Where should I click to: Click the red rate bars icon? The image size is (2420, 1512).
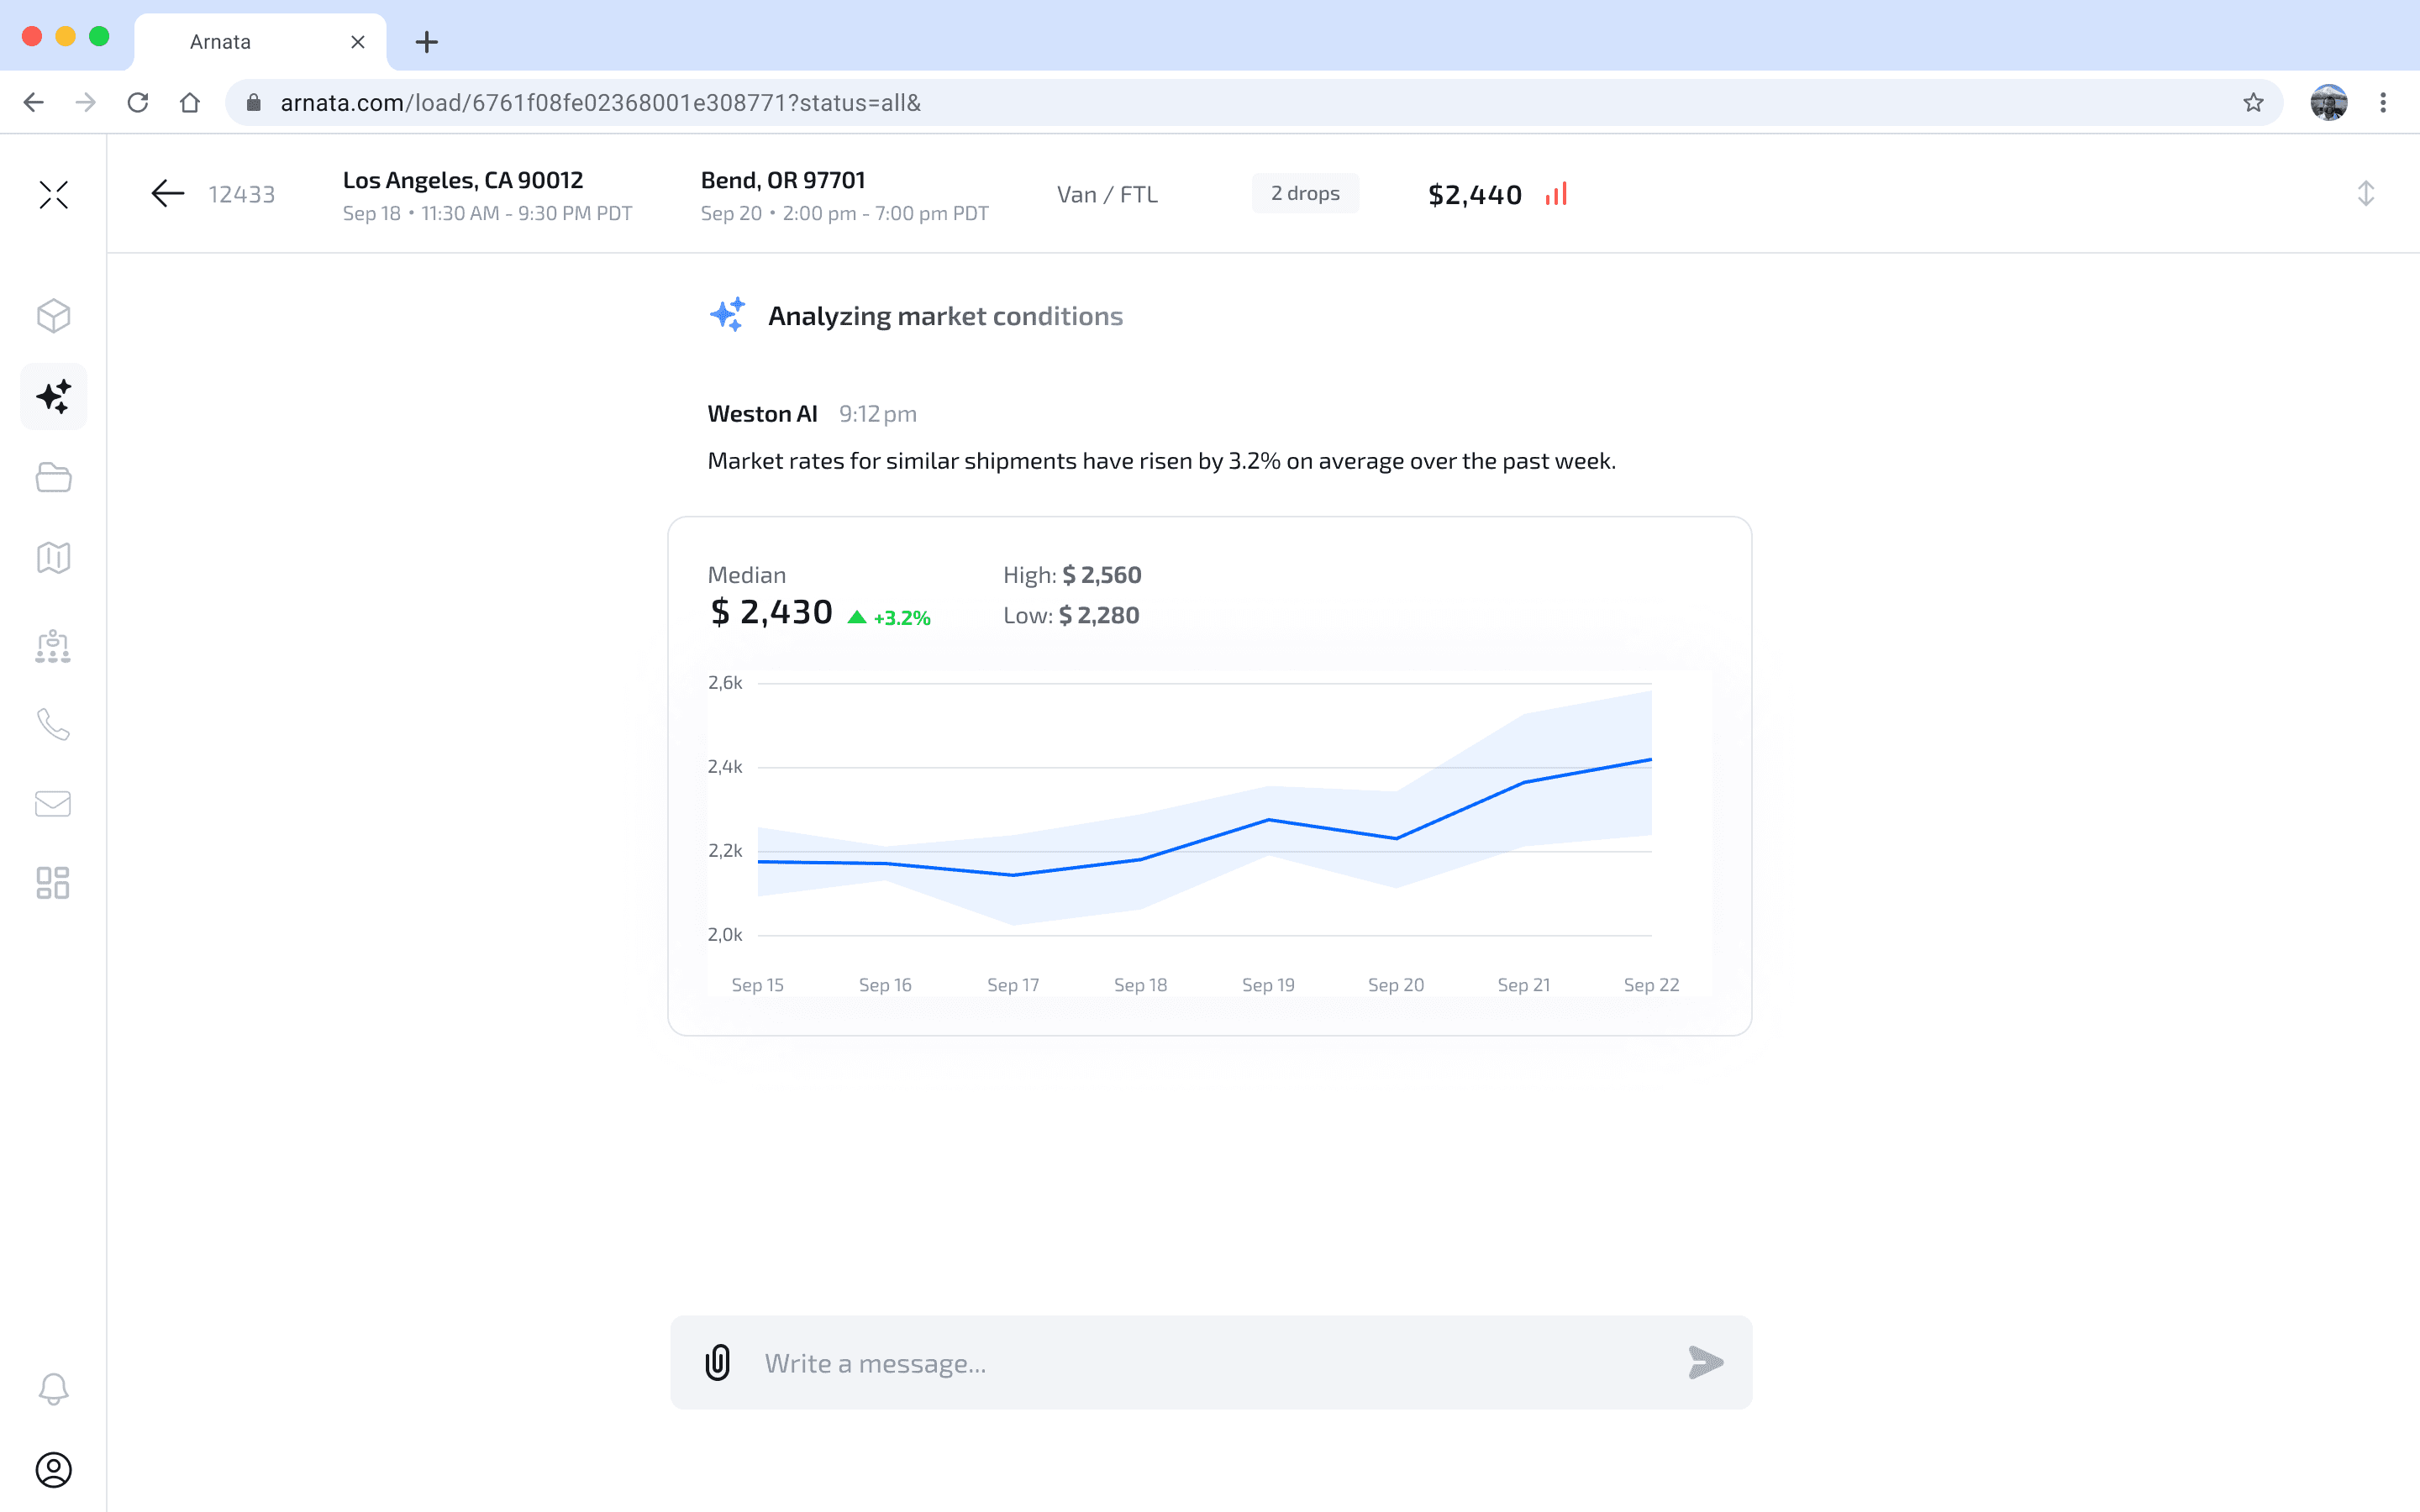(1556, 193)
